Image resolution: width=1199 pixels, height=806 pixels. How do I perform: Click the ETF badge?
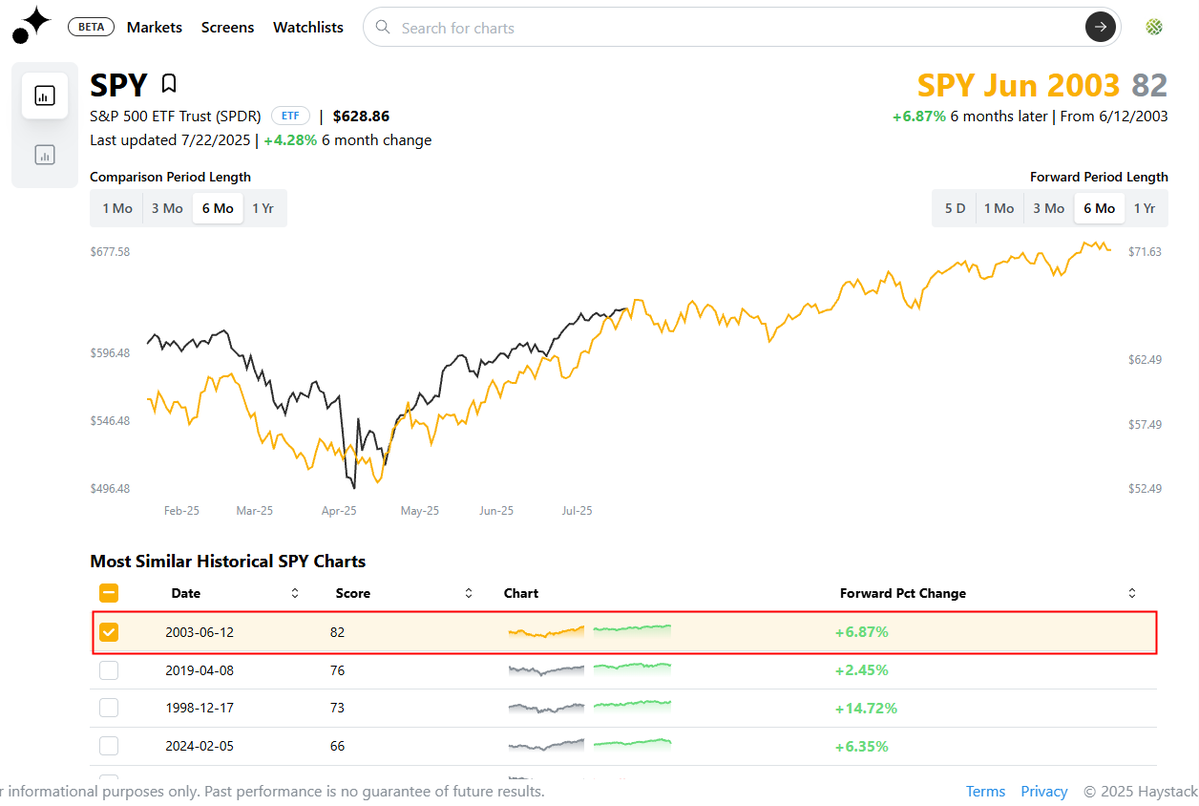pos(290,115)
